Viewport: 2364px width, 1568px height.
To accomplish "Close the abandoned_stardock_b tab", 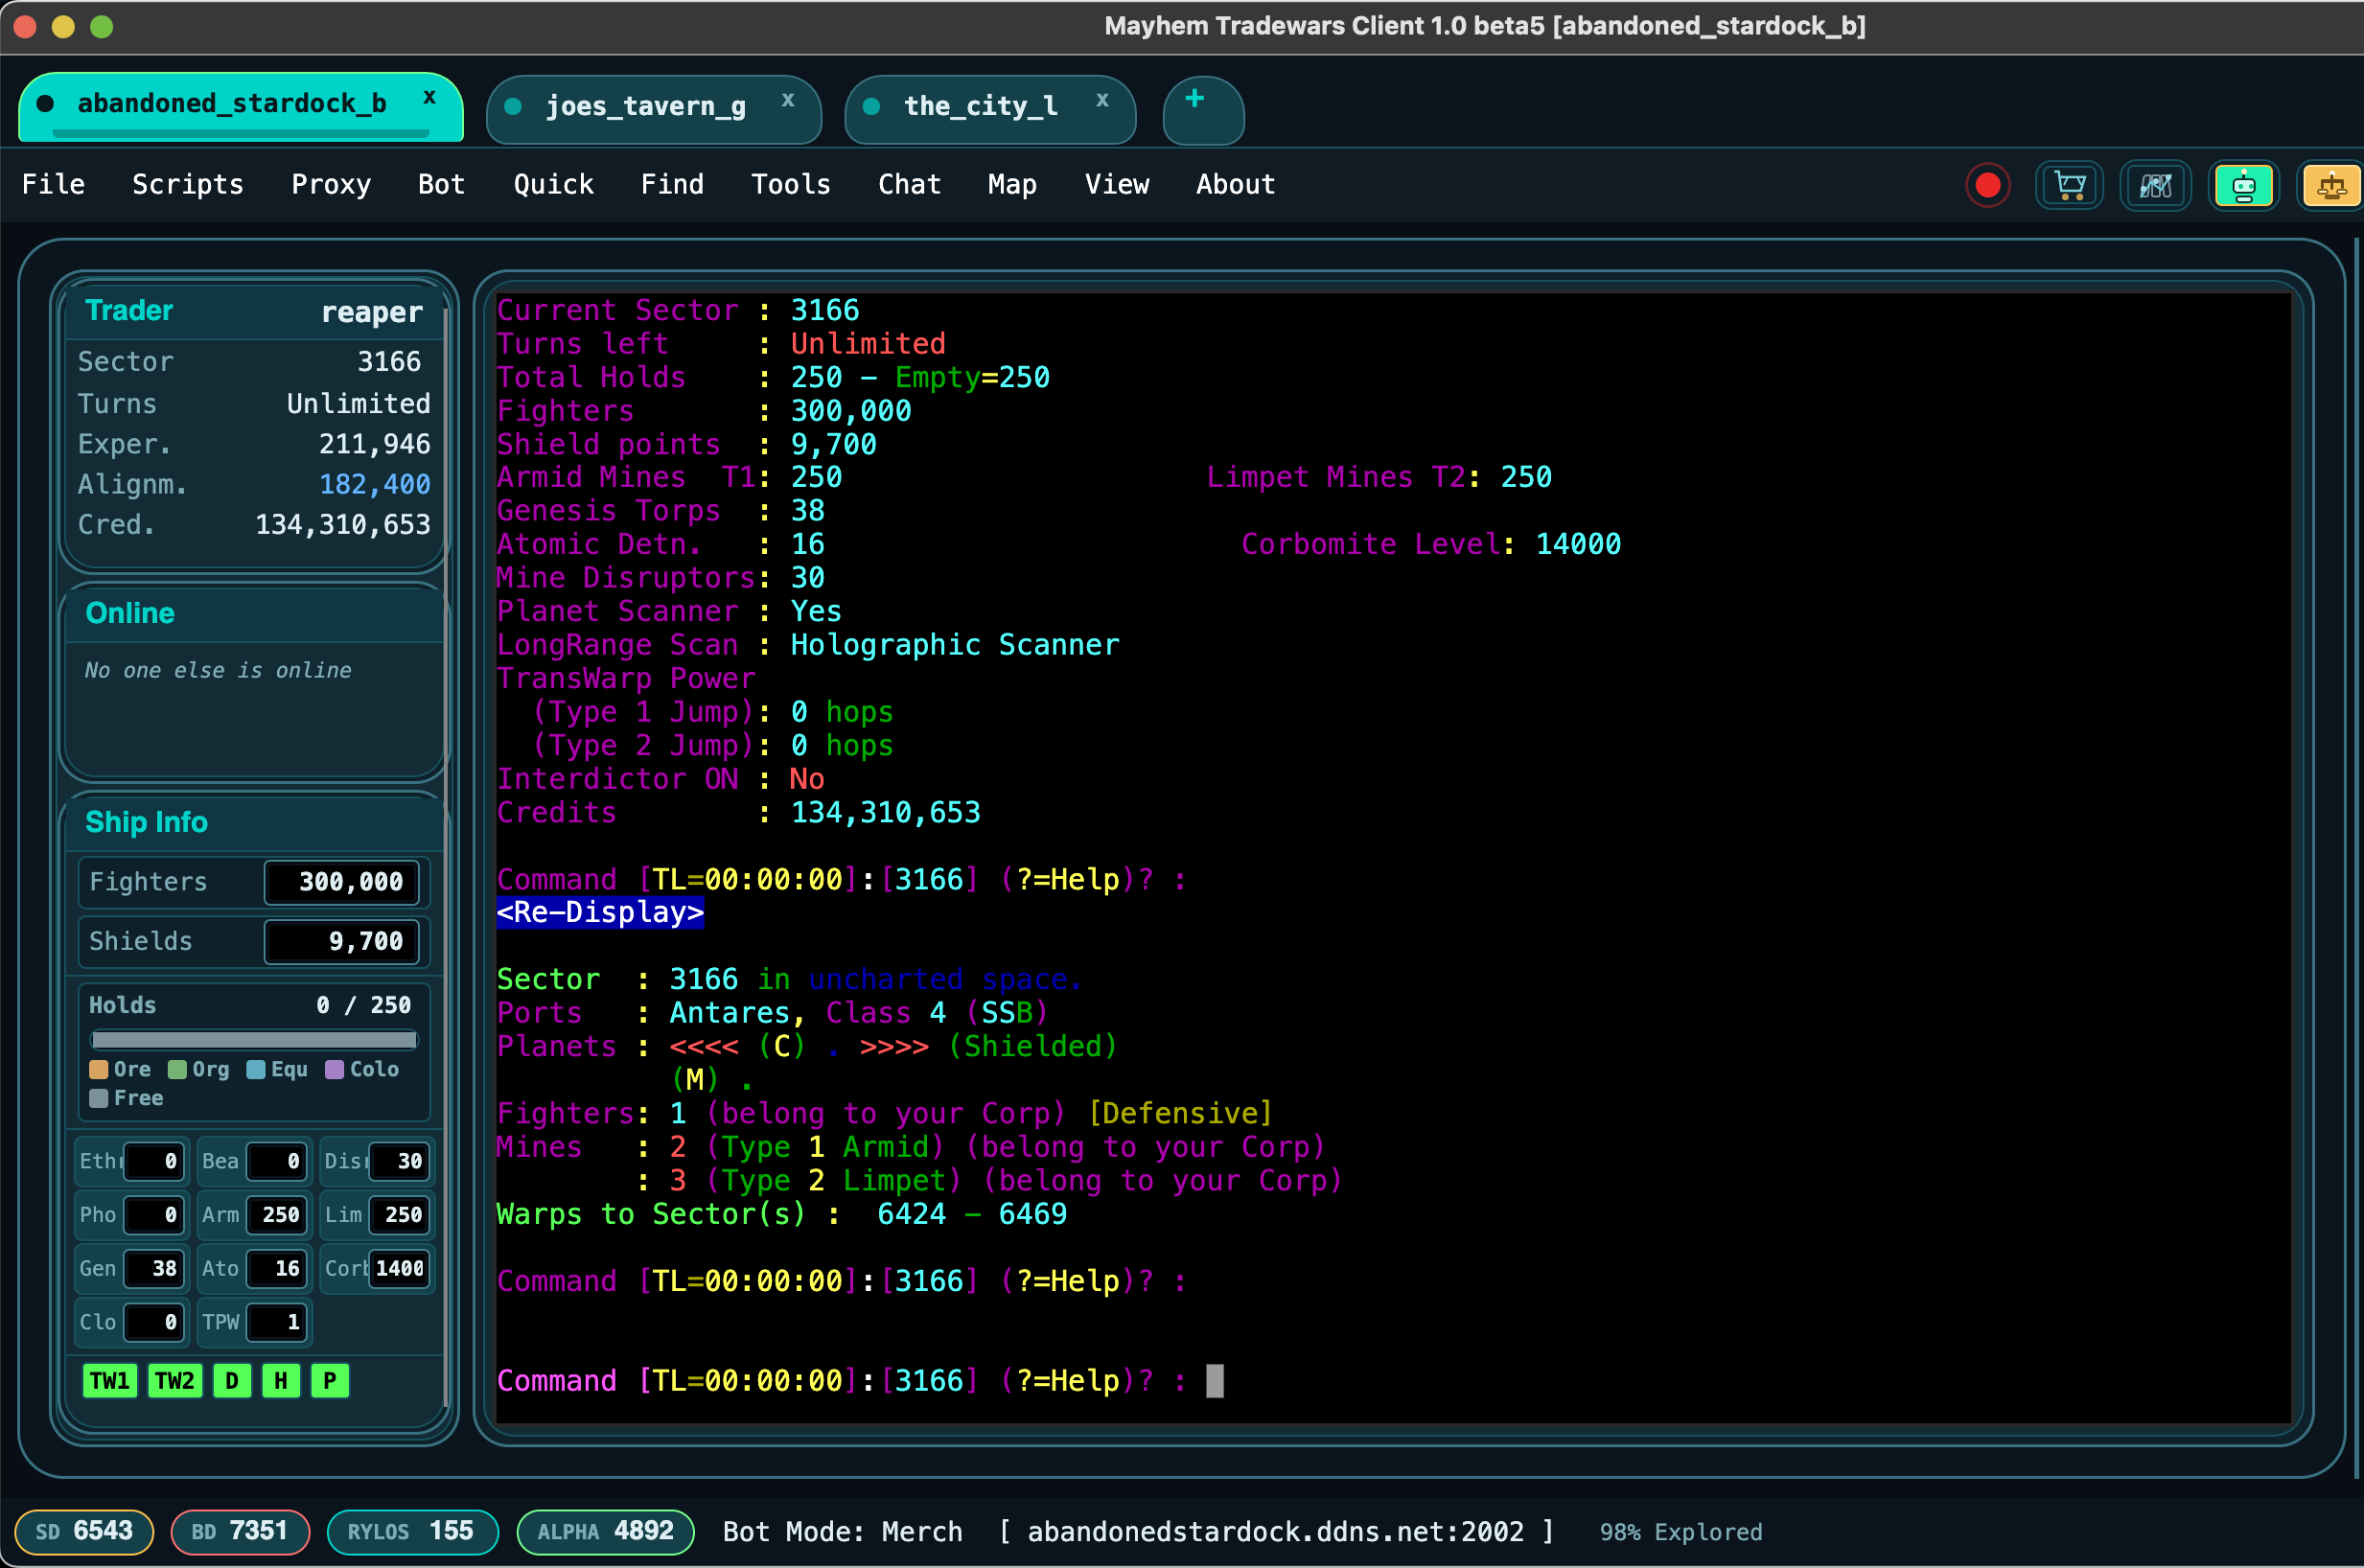I will [429, 98].
